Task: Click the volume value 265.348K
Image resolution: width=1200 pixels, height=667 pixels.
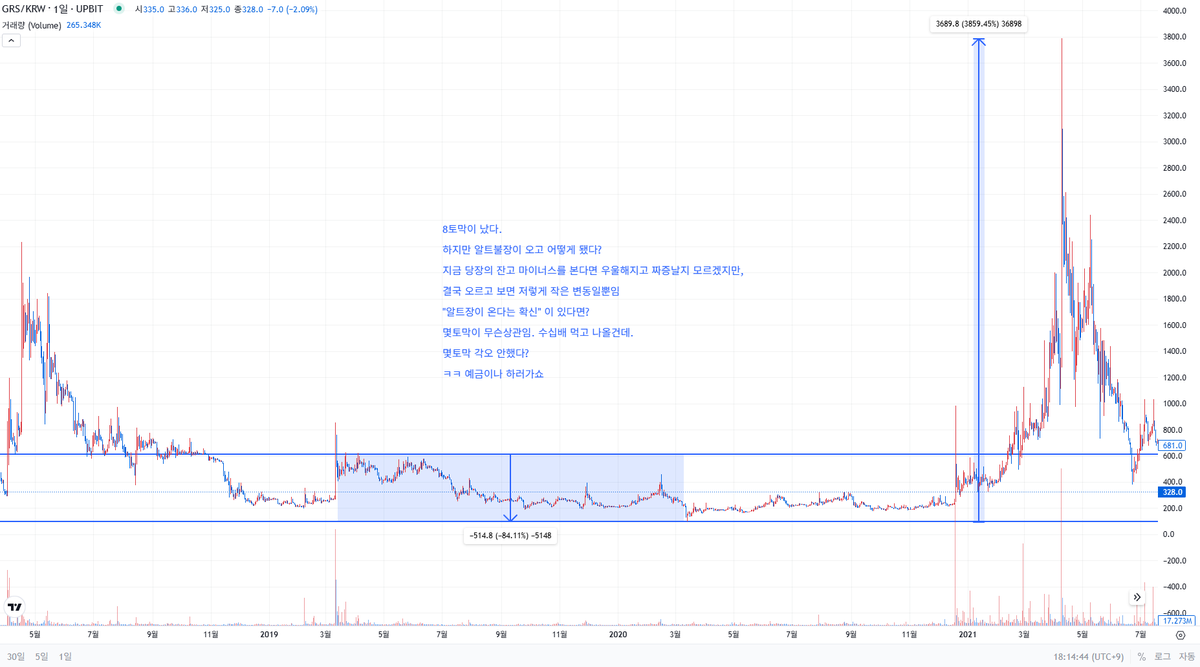Action: click(x=84, y=25)
